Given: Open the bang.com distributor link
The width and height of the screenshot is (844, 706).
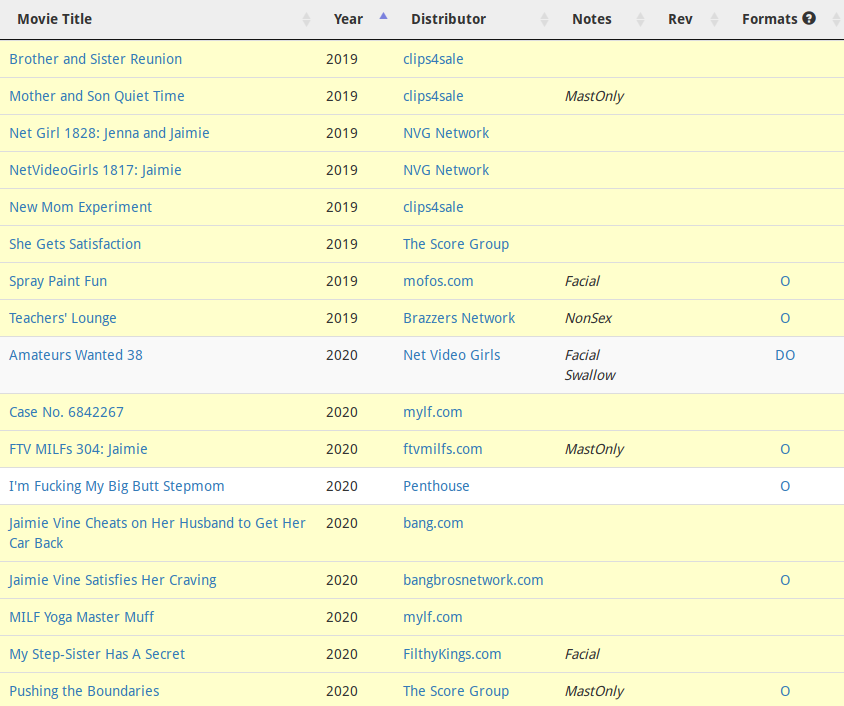Looking at the screenshot, I should coord(433,523).
